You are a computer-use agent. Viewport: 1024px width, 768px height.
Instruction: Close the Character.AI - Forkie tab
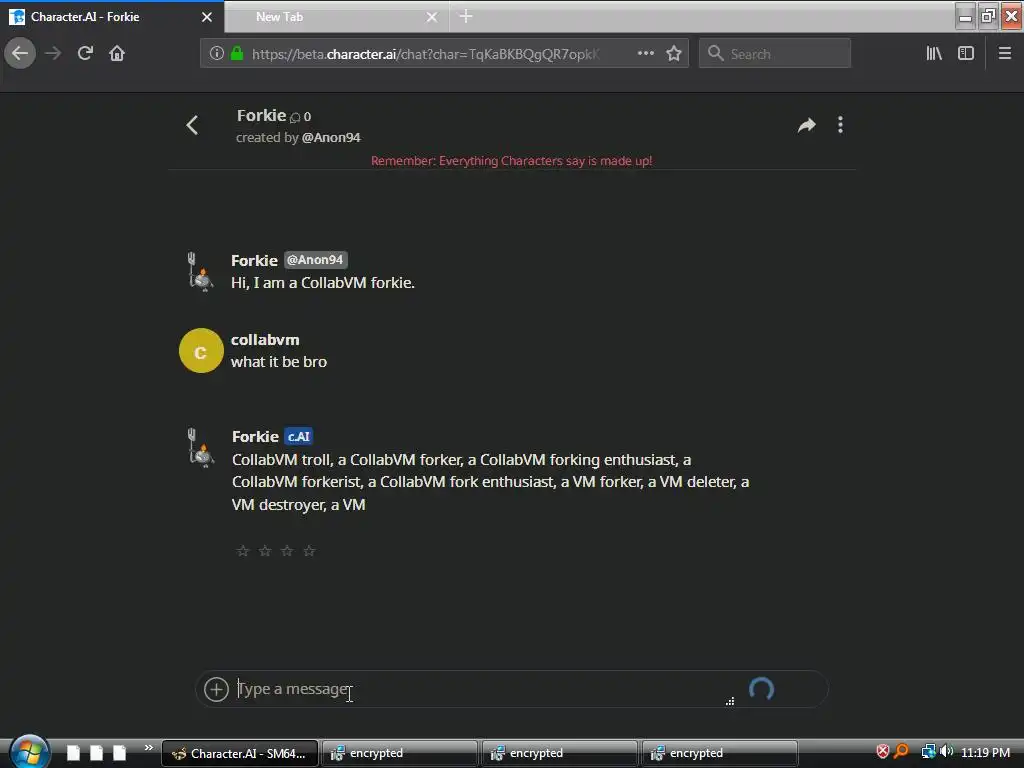[207, 17]
